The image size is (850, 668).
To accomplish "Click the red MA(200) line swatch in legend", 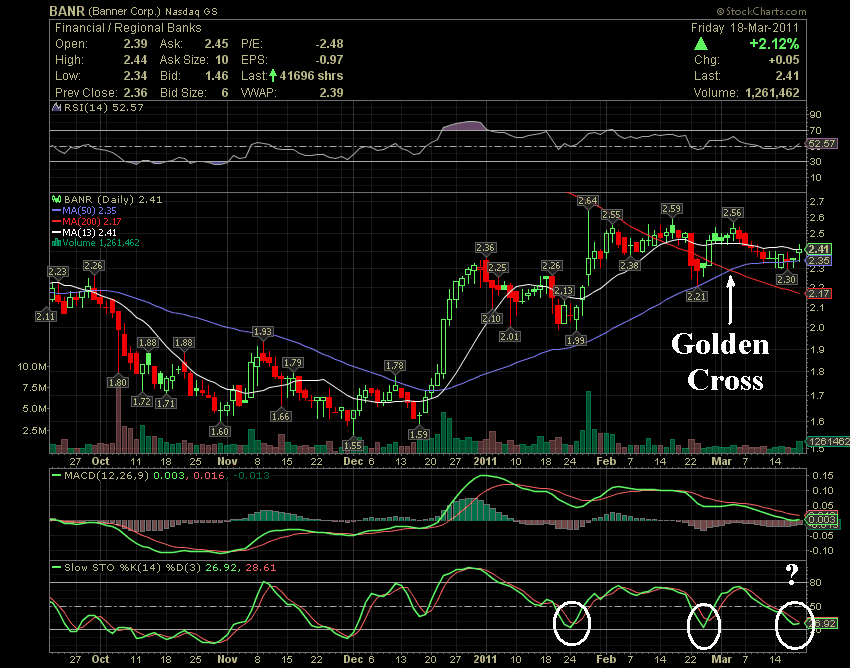I will click(56, 222).
